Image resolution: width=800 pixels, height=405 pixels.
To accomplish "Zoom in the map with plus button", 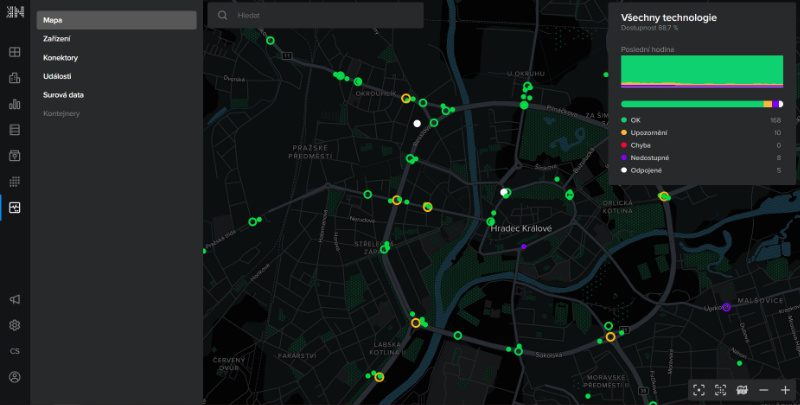I will pos(785,389).
